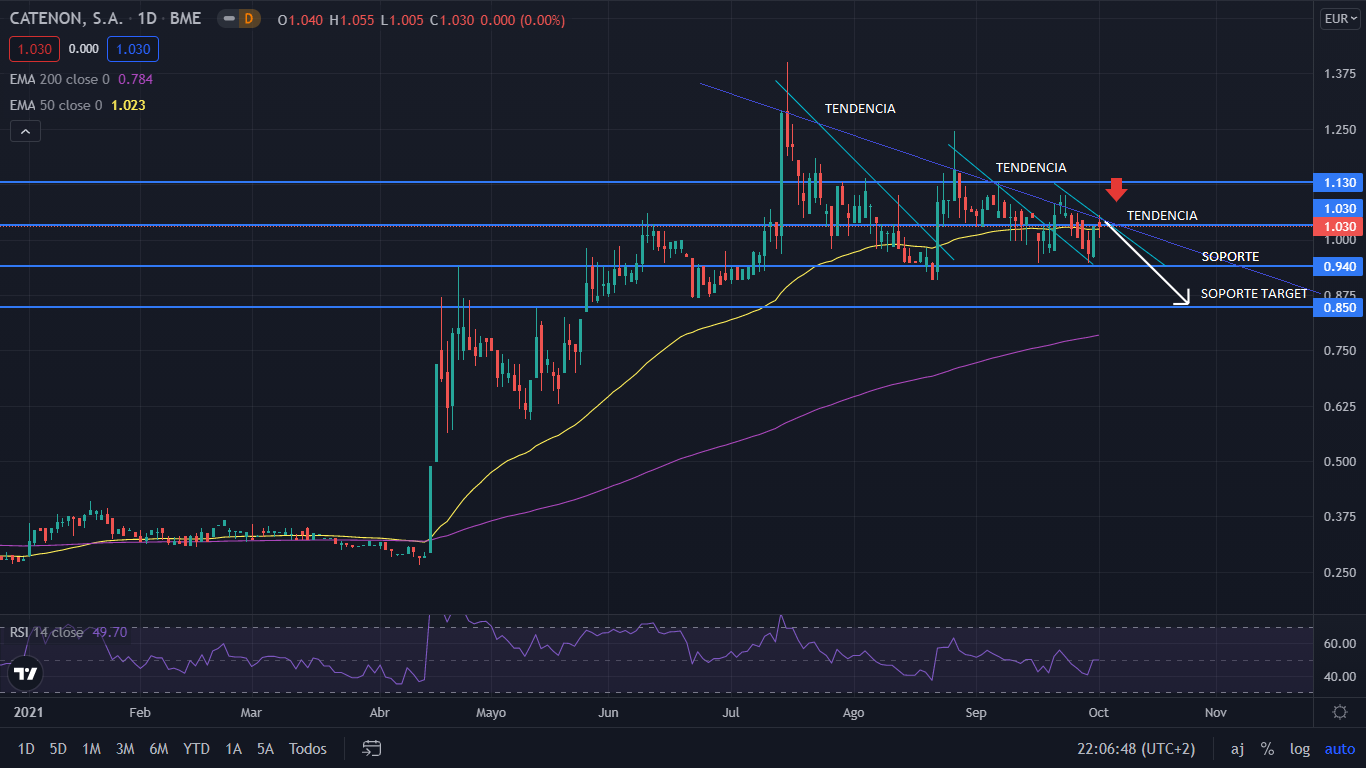Click the RSI 14 close indicator label

click(x=46, y=632)
